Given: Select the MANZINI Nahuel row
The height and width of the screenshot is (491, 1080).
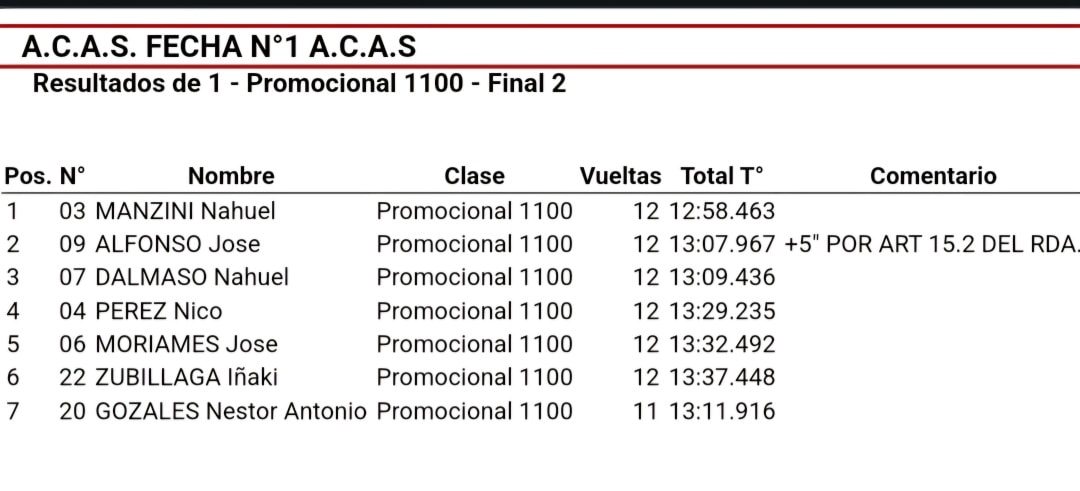Looking at the screenshot, I should 540,211.
